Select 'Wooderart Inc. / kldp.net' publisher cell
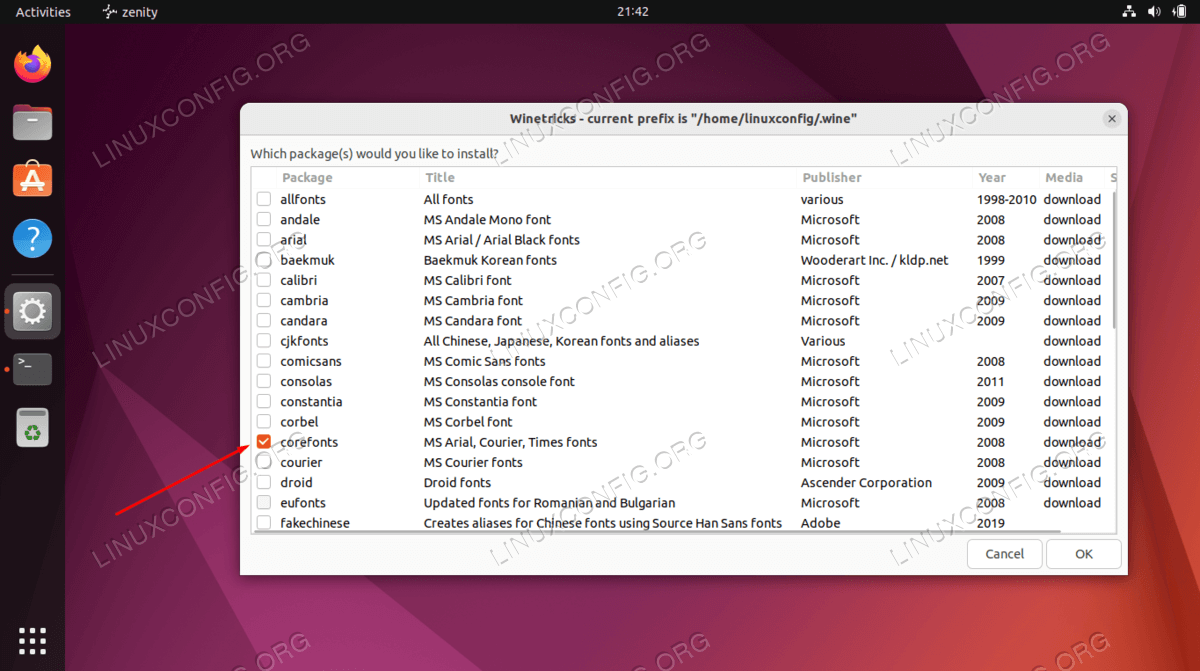This screenshot has height=671, width=1200. pyautogui.click(x=875, y=260)
